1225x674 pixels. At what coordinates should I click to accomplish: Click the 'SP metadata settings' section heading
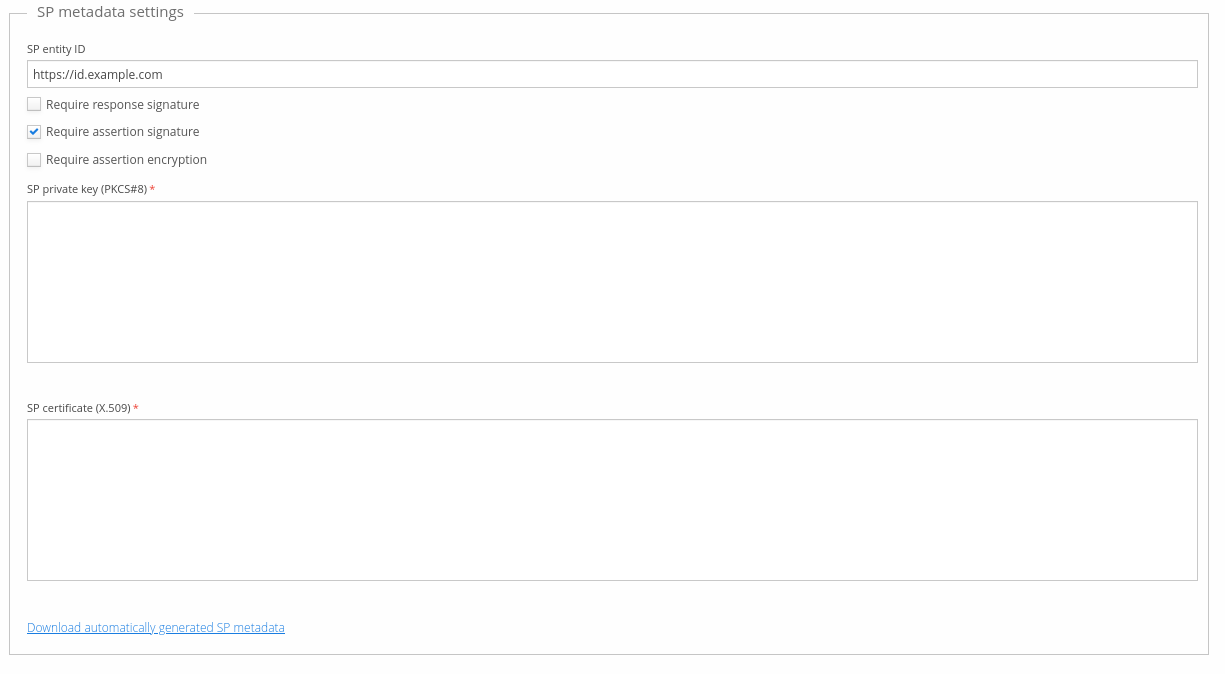110,13
